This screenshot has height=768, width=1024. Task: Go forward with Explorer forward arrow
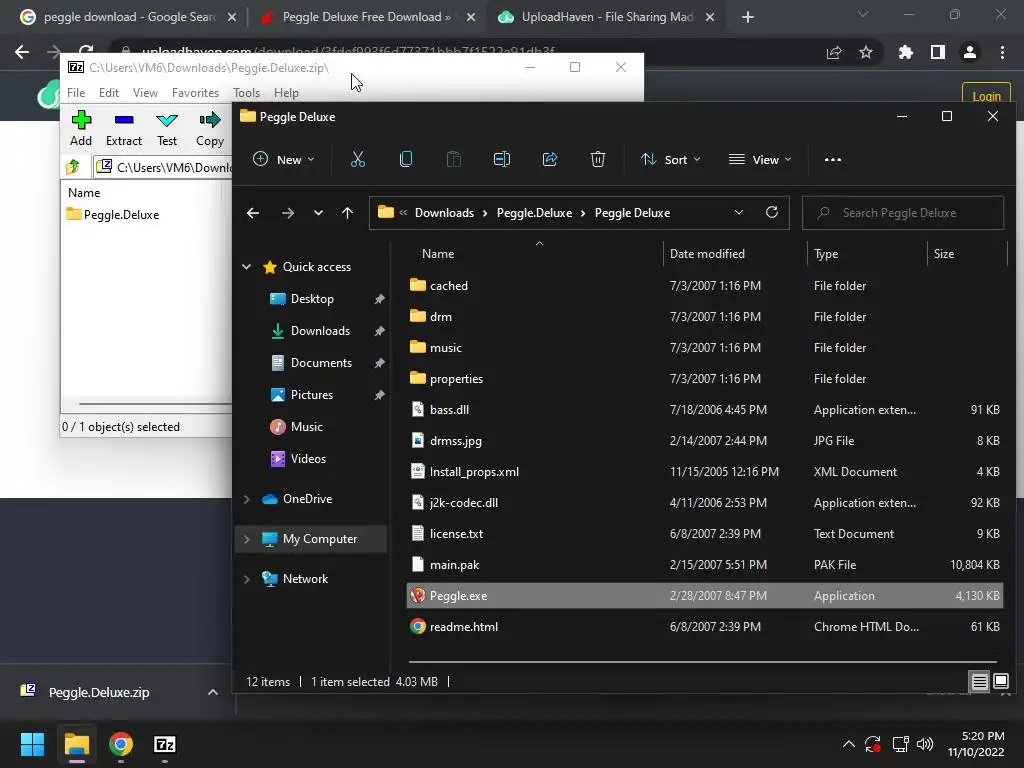coord(287,213)
